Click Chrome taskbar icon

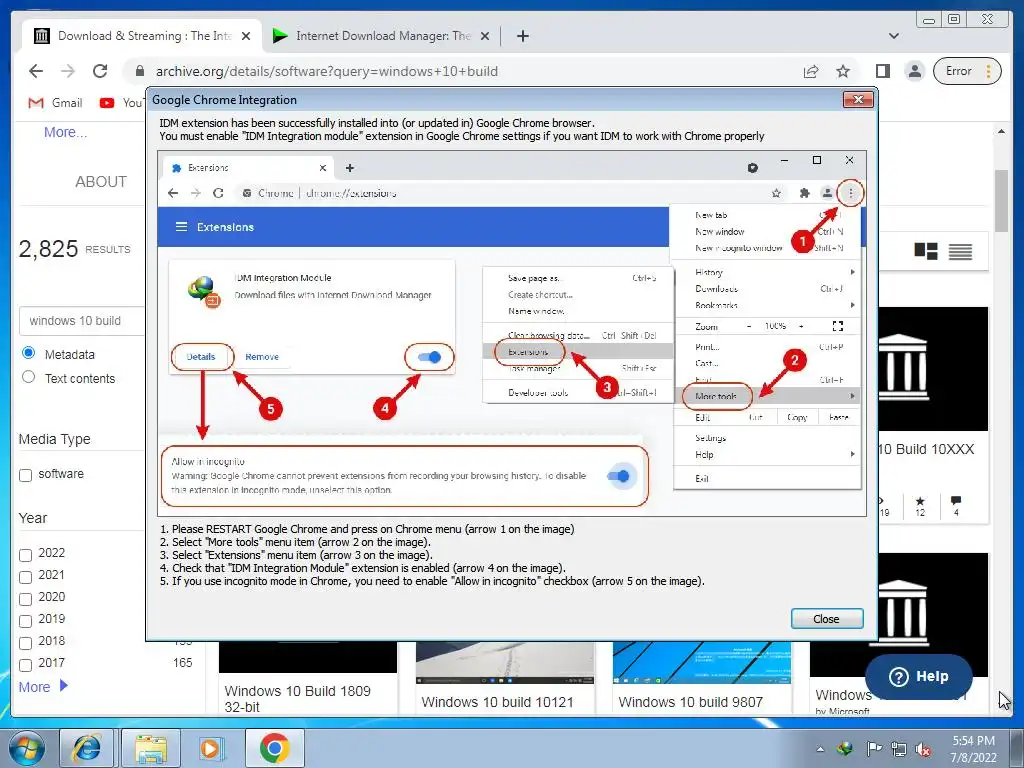pos(274,748)
